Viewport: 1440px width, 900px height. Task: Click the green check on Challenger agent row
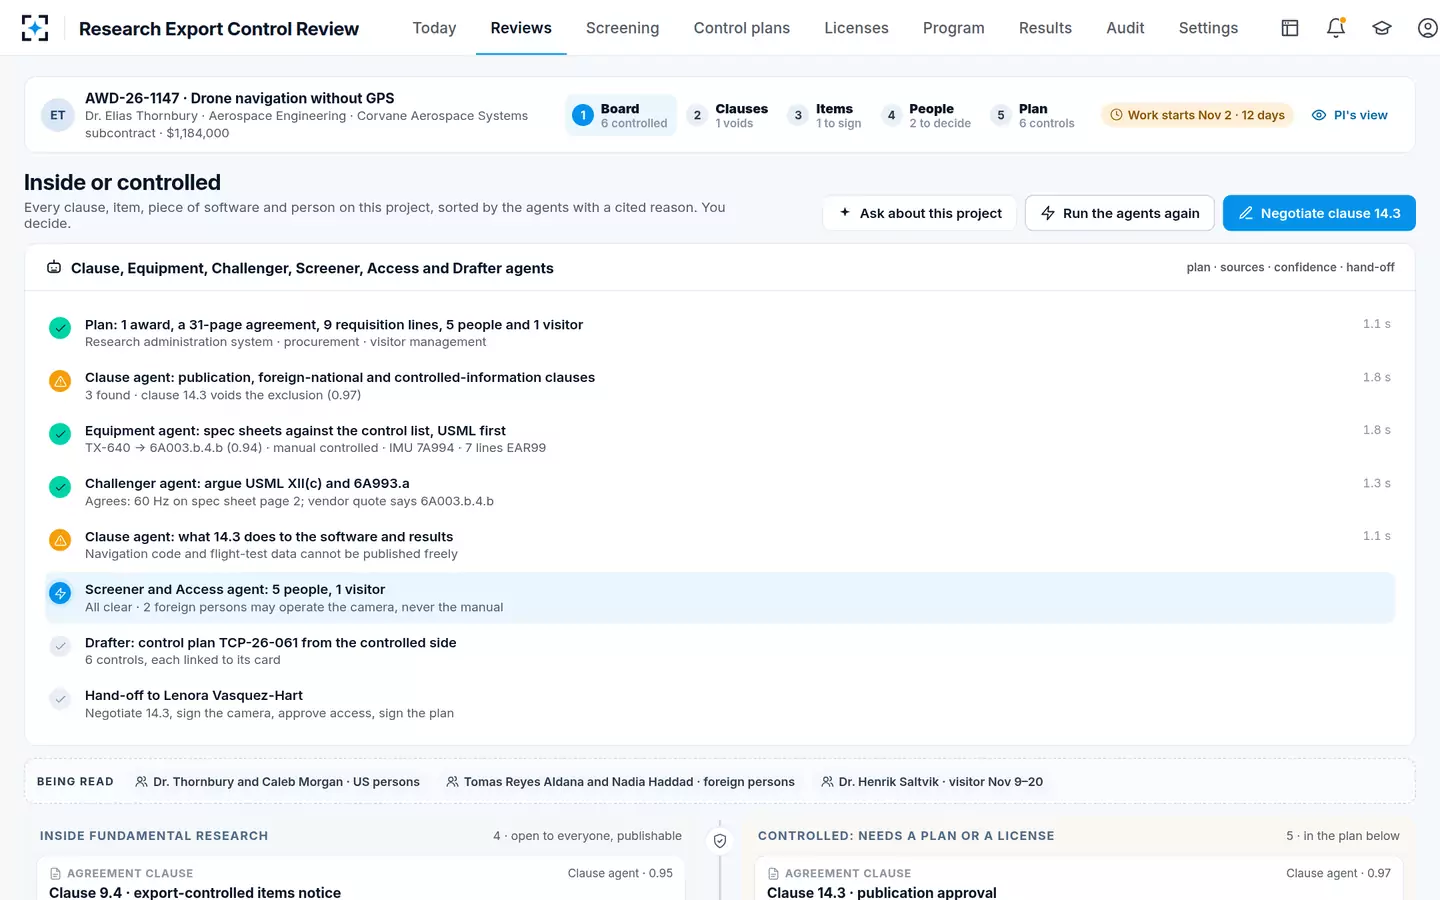pos(60,487)
